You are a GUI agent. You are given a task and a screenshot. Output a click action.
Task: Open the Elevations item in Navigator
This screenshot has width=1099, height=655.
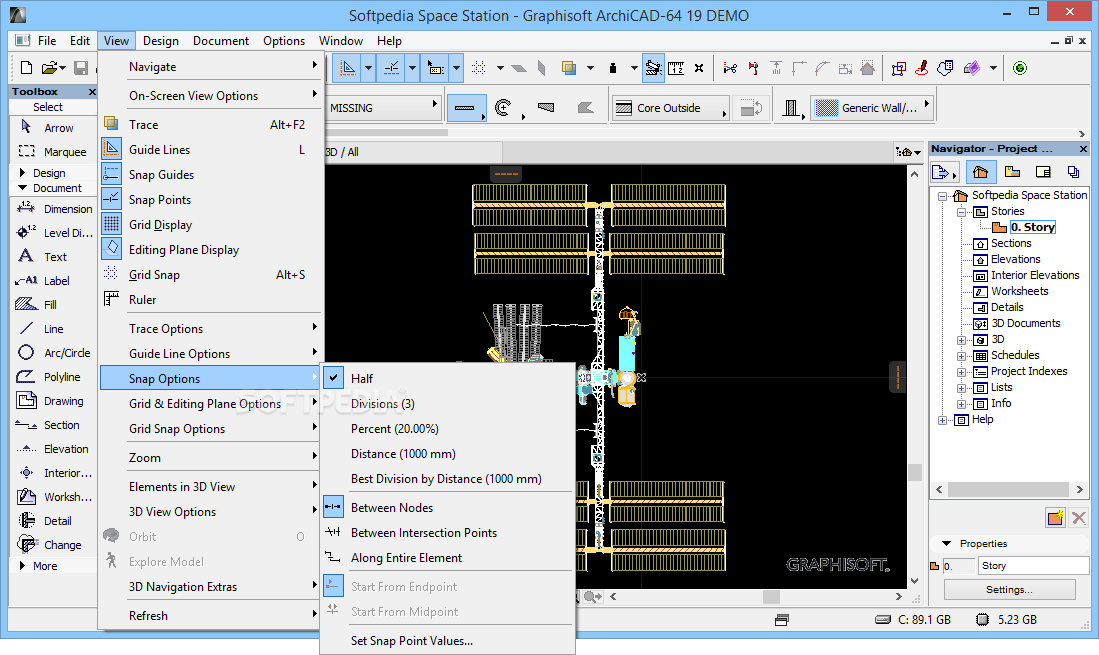point(1016,259)
